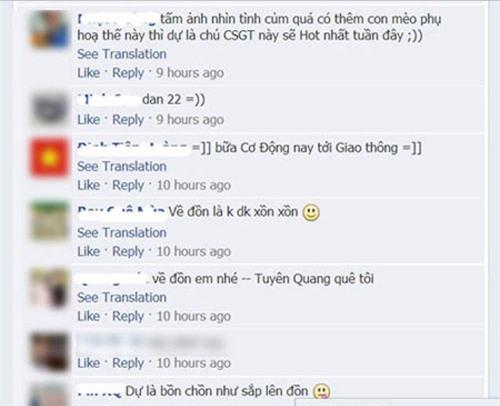500x406 pixels.
Task: Click the avatar next to 'dan 22' comment
Action: [x=49, y=108]
